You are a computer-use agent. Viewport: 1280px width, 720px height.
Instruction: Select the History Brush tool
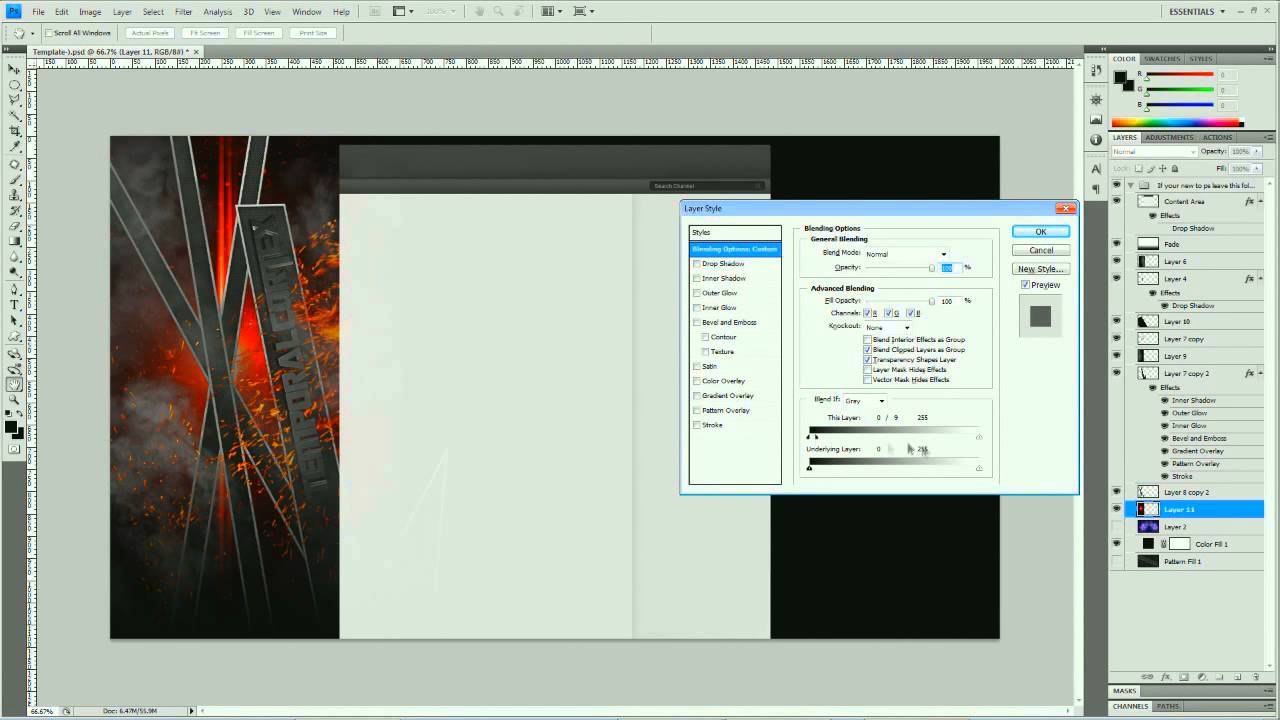(x=15, y=211)
